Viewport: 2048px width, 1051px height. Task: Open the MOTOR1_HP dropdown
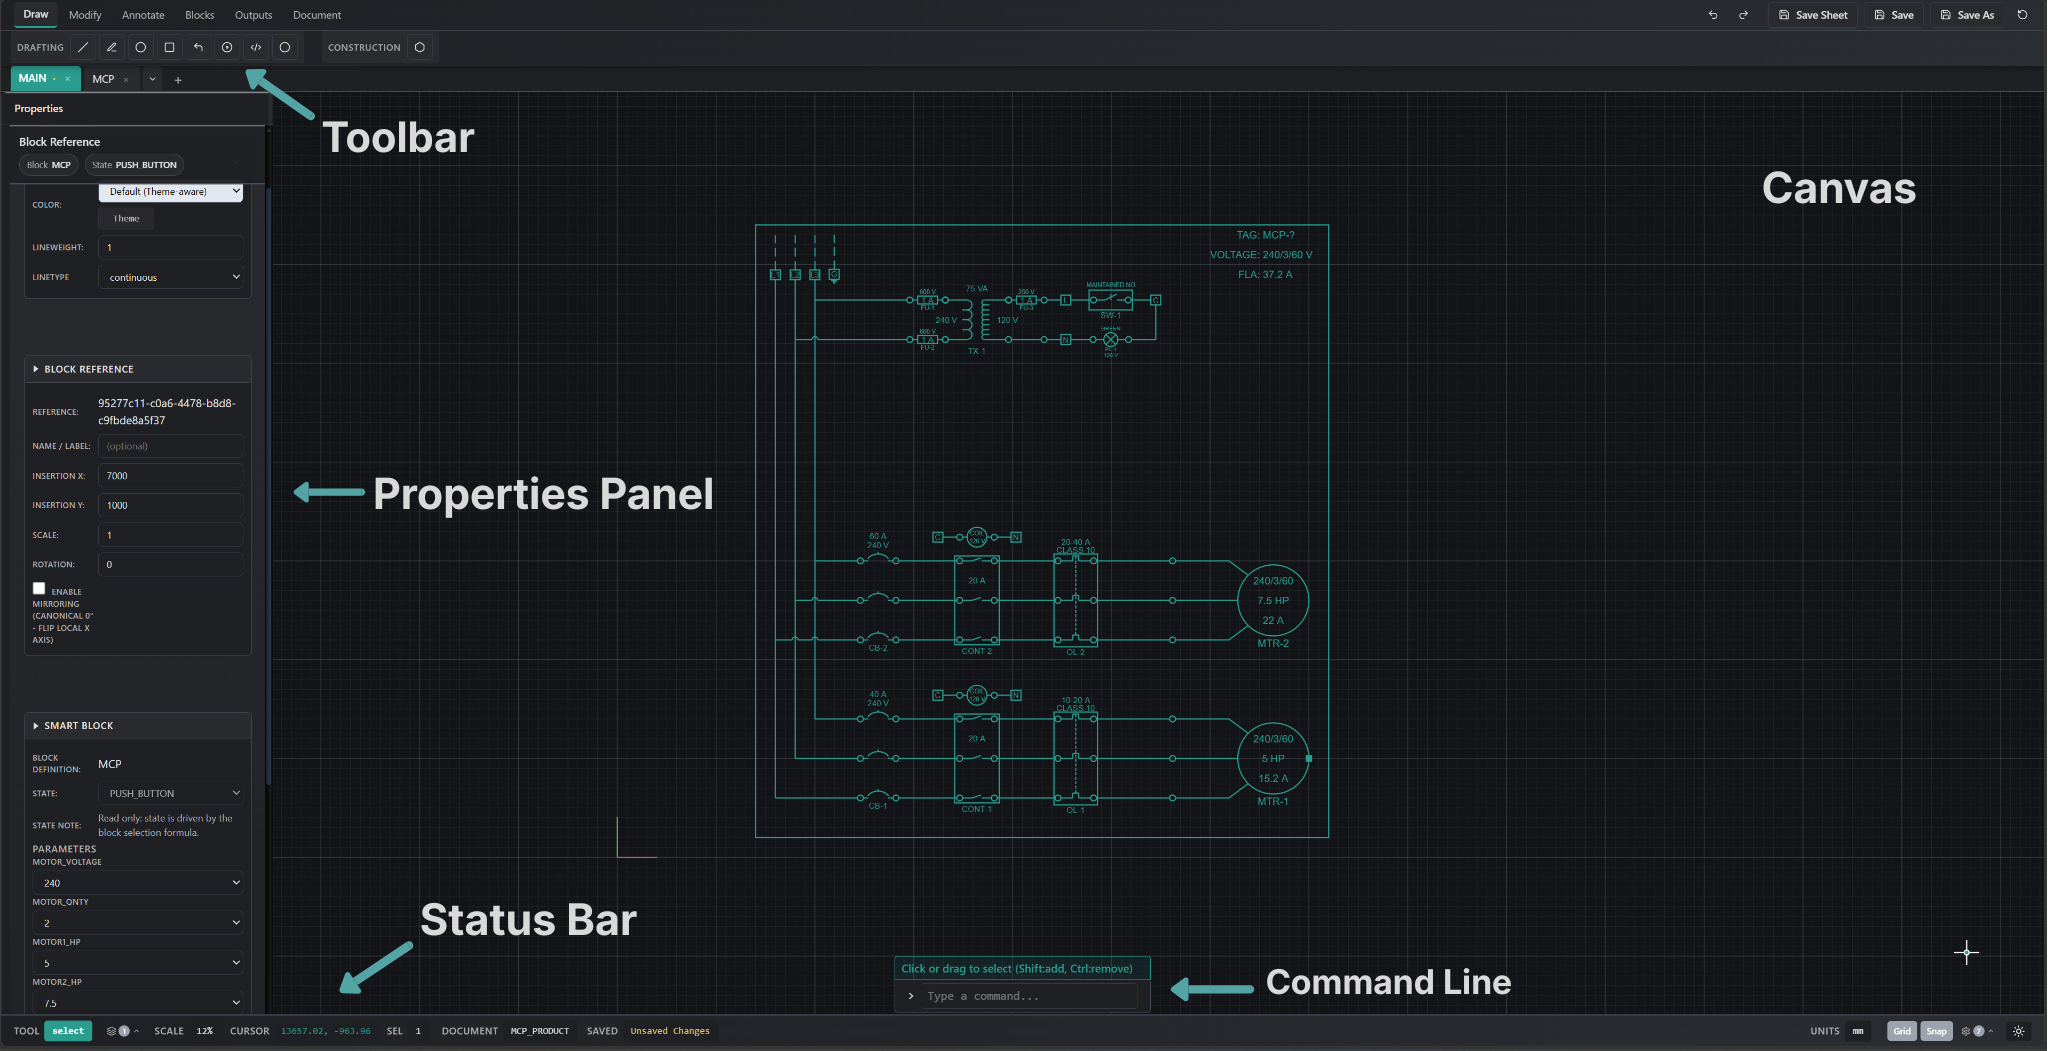(x=138, y=963)
